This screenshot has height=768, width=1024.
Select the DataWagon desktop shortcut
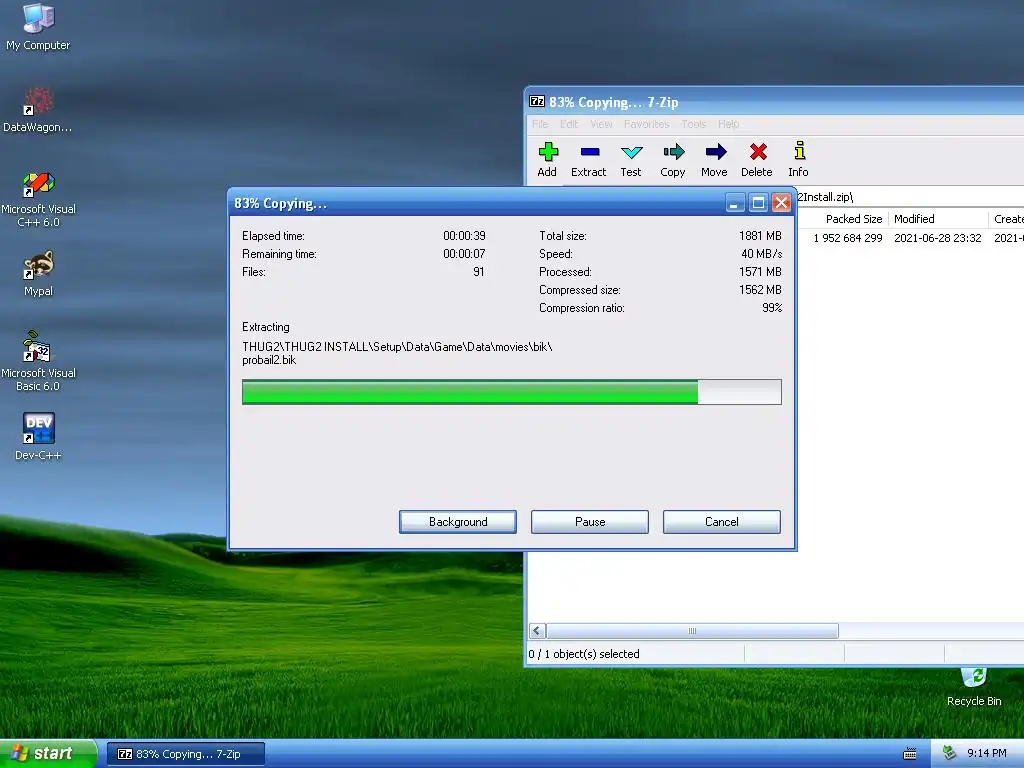[38, 110]
